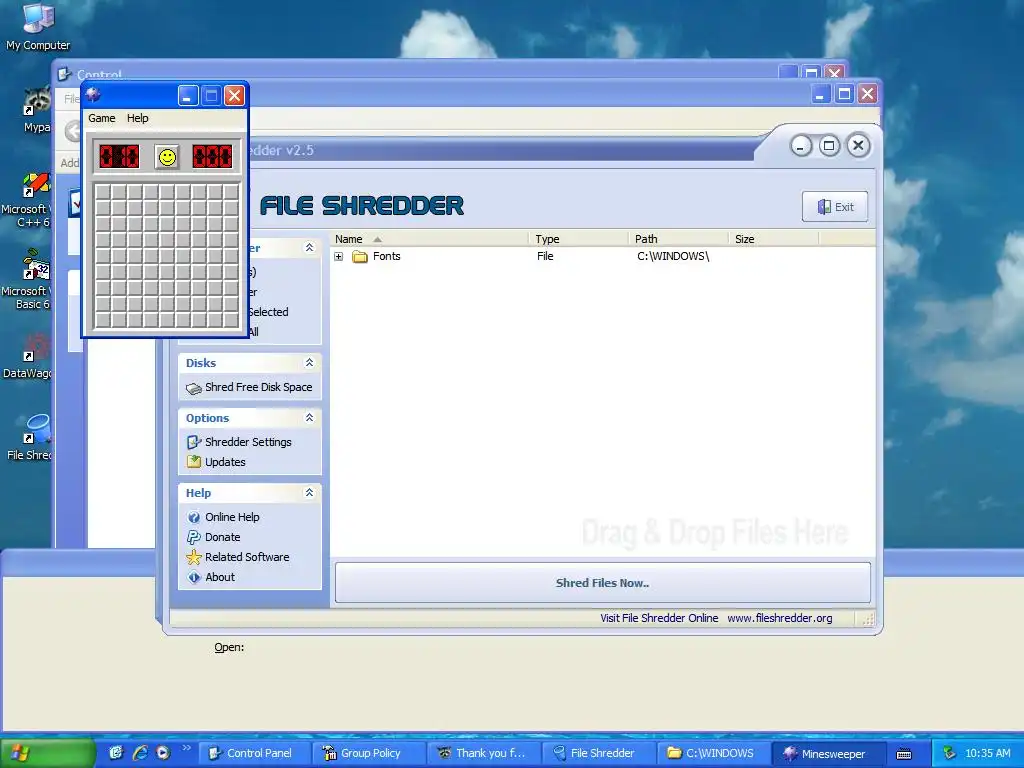Open the Online Help text link
The height and width of the screenshot is (768, 1024).
click(232, 517)
